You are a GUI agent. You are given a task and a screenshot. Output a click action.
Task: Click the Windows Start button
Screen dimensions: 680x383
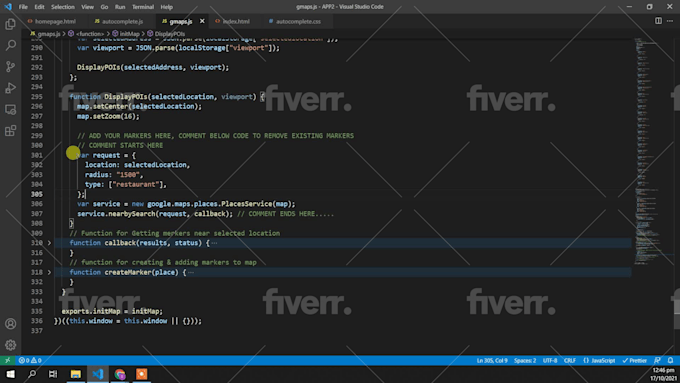pyautogui.click(x=10, y=374)
